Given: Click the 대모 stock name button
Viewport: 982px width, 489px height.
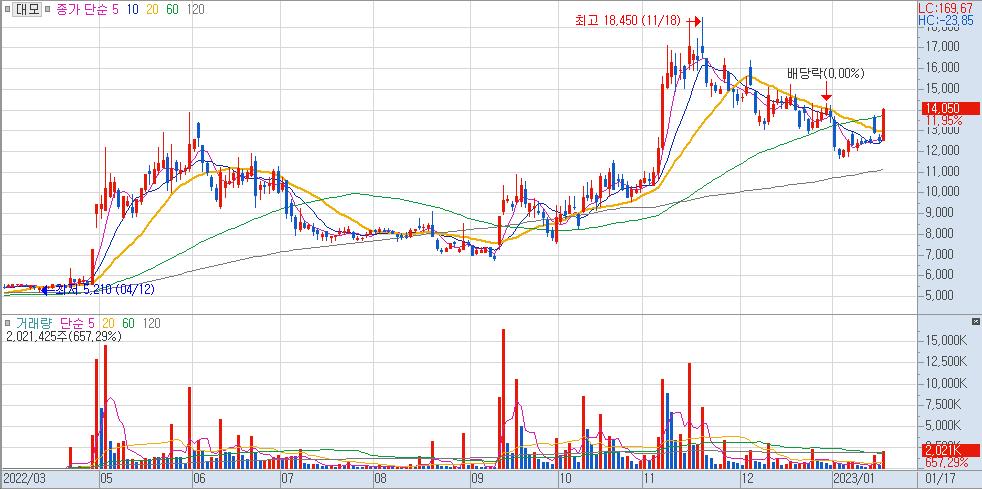Looking at the screenshot, I should [x=27, y=10].
